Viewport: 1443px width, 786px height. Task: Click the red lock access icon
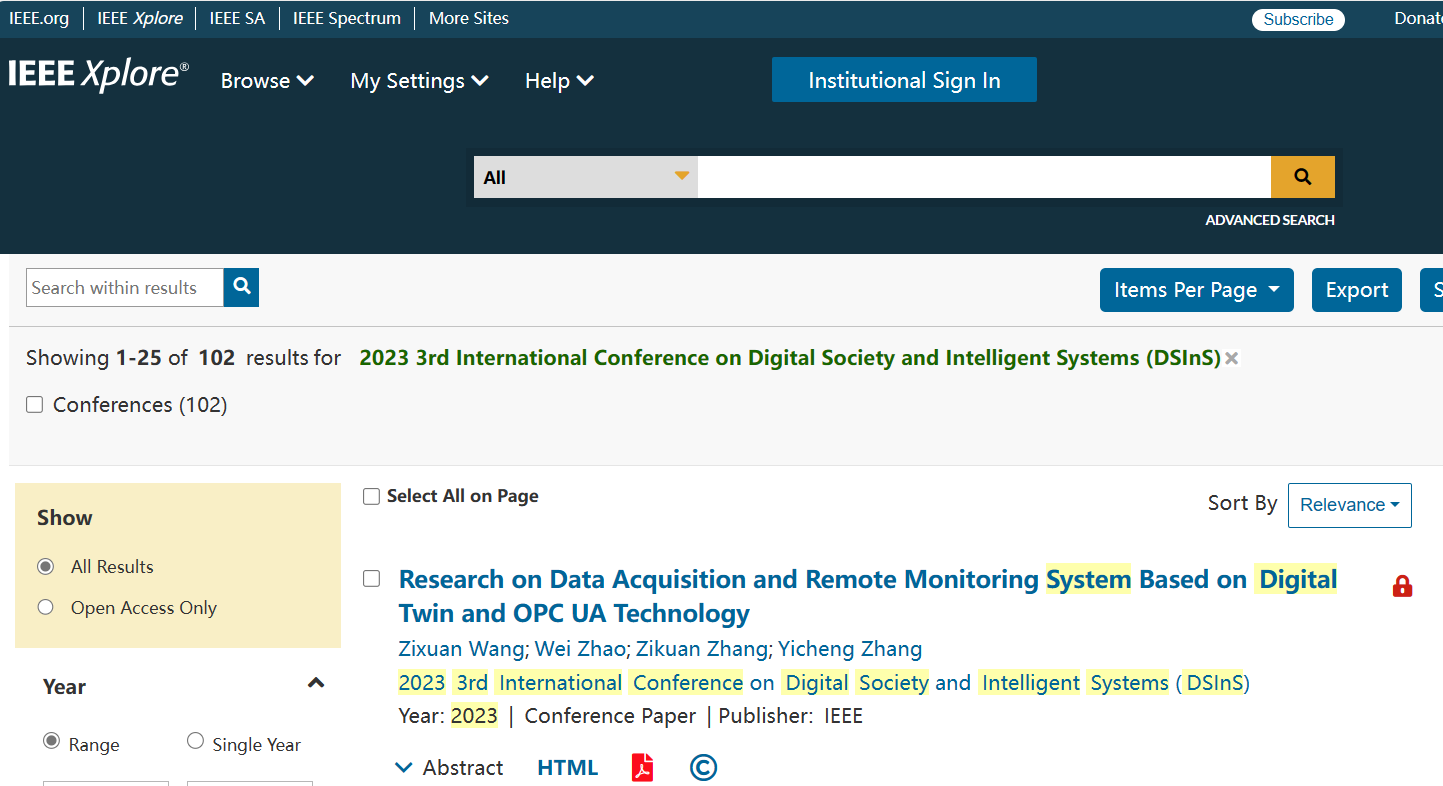pyautogui.click(x=1402, y=587)
